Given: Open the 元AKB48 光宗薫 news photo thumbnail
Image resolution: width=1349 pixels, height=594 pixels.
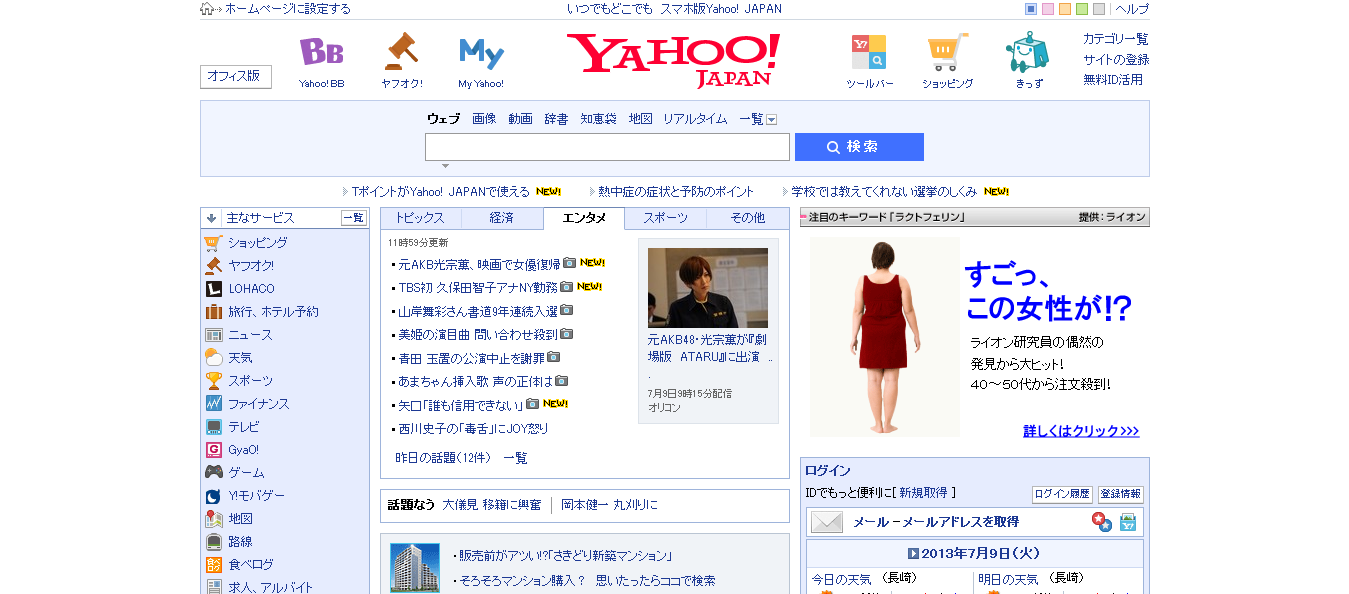Looking at the screenshot, I should [x=708, y=288].
